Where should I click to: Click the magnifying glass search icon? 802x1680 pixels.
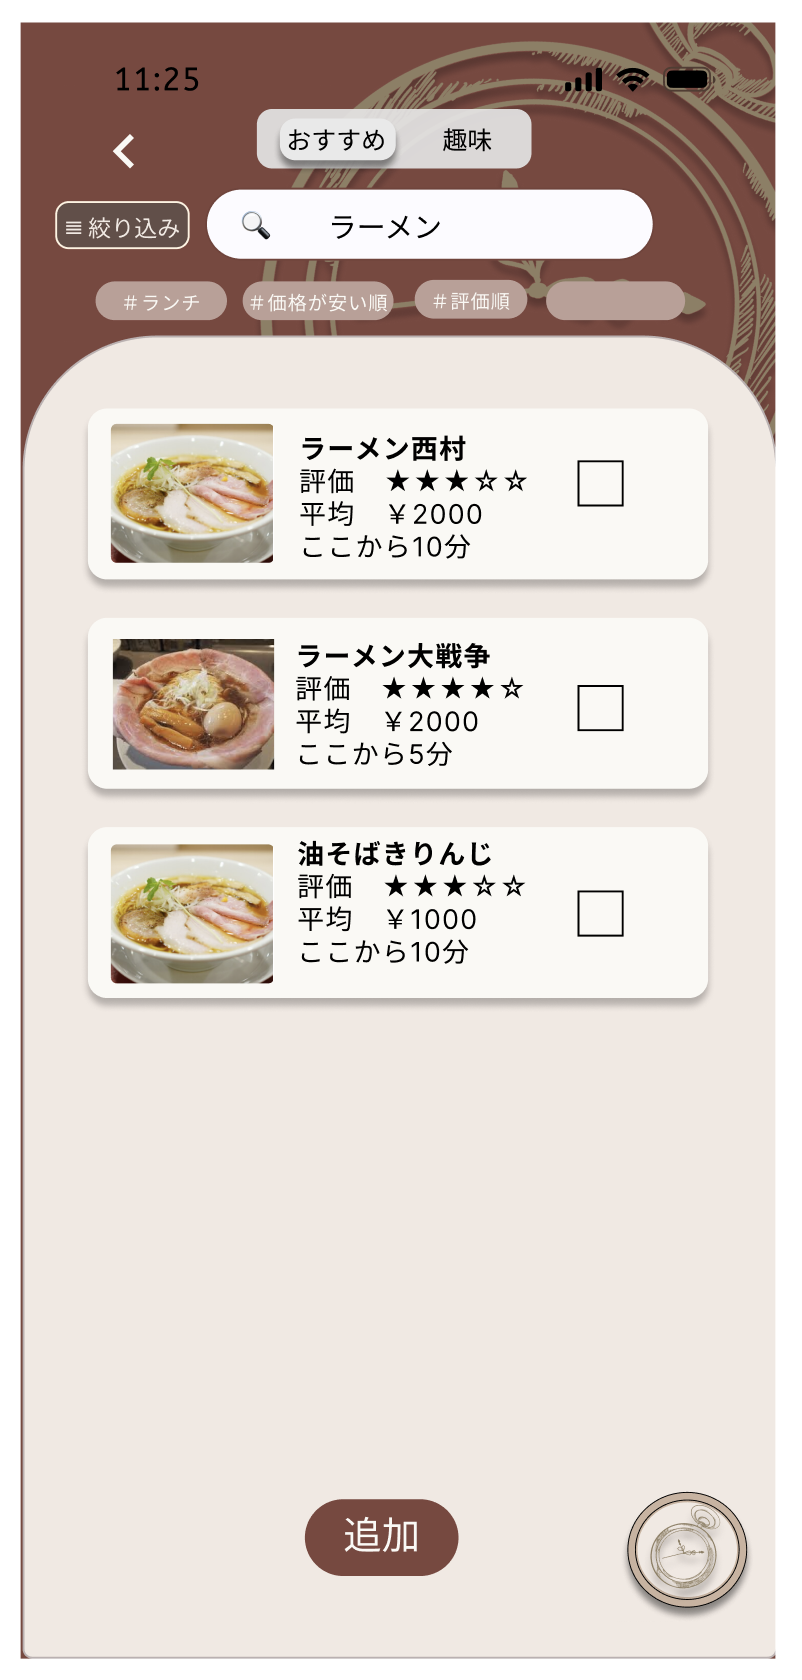[x=256, y=225]
